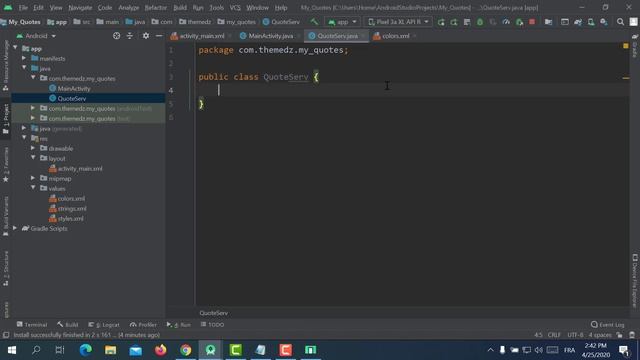
Task: Collapse the layout folder
Action: [33, 158]
